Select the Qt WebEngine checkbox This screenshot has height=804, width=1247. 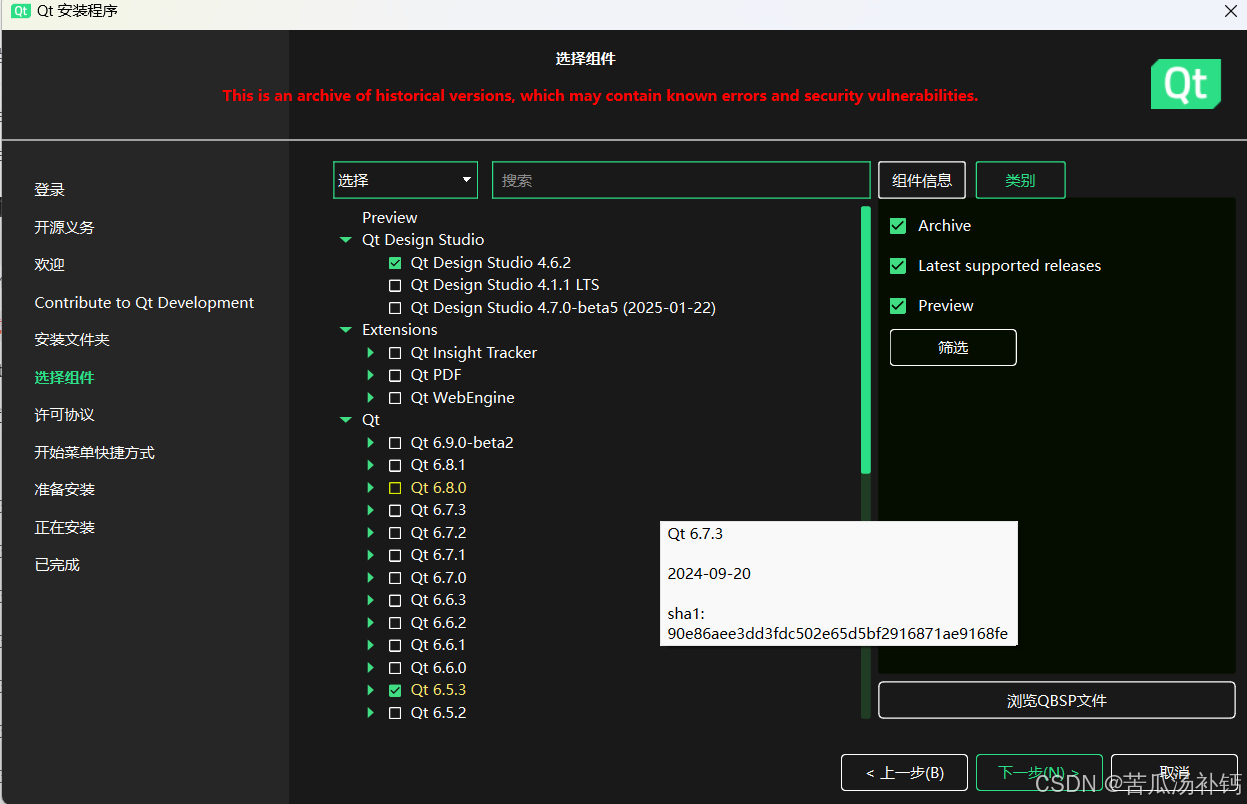[395, 398]
